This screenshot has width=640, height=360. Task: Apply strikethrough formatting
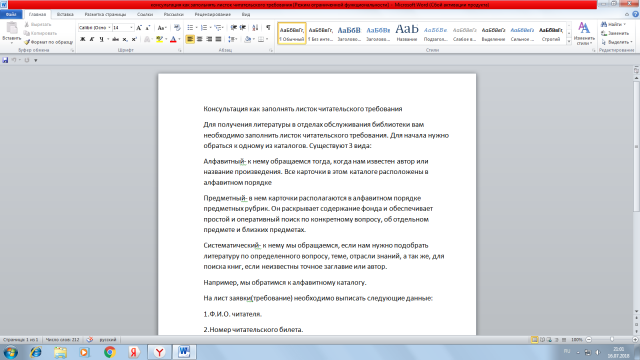pos(116,39)
